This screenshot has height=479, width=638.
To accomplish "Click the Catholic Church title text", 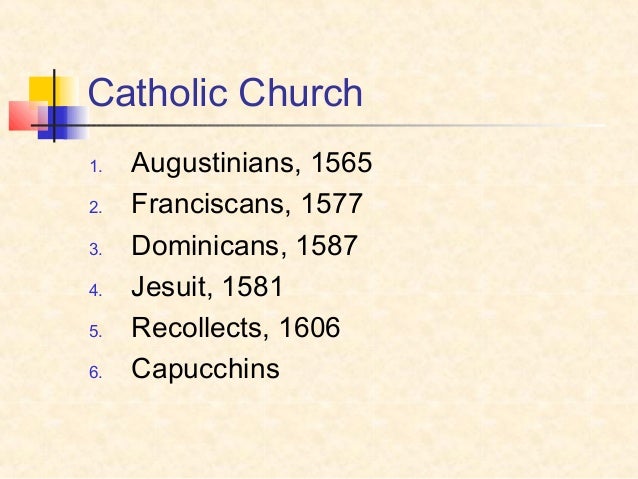I will pos(225,93).
